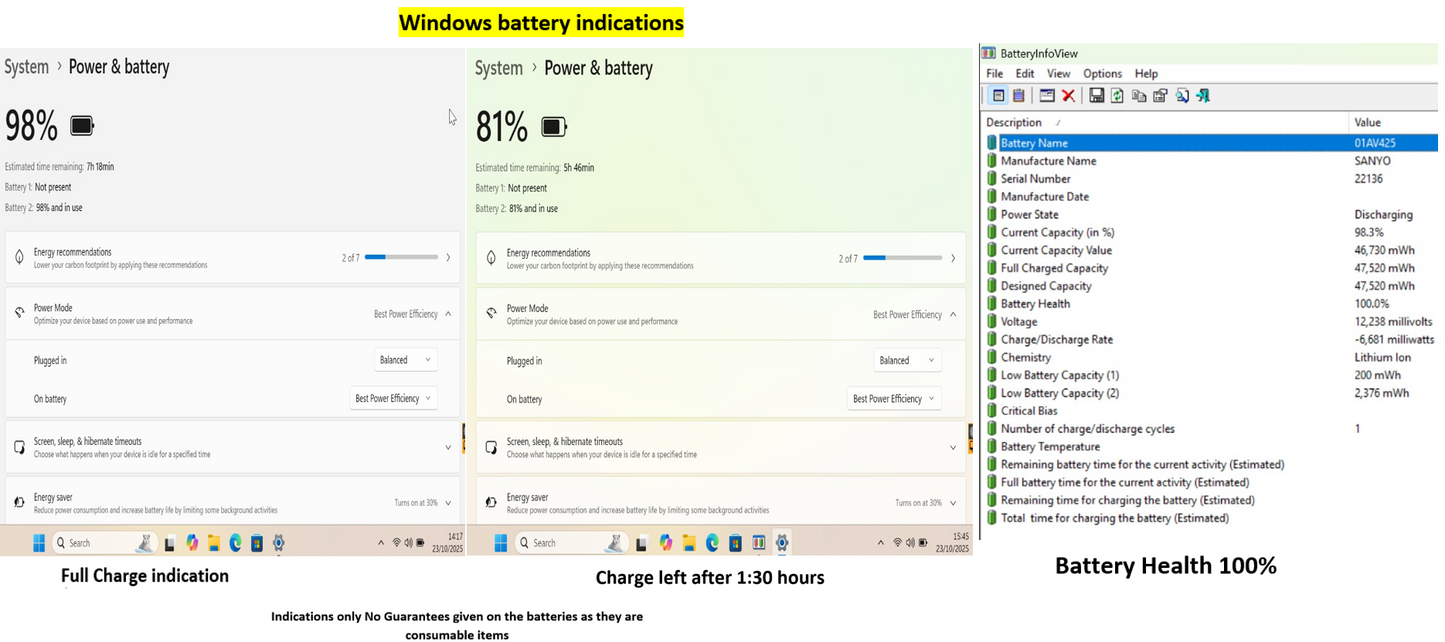Click the Copy icon in BatteryInfoView toolbar
Viewport: 1445px width, 642px height.
coord(1138,96)
